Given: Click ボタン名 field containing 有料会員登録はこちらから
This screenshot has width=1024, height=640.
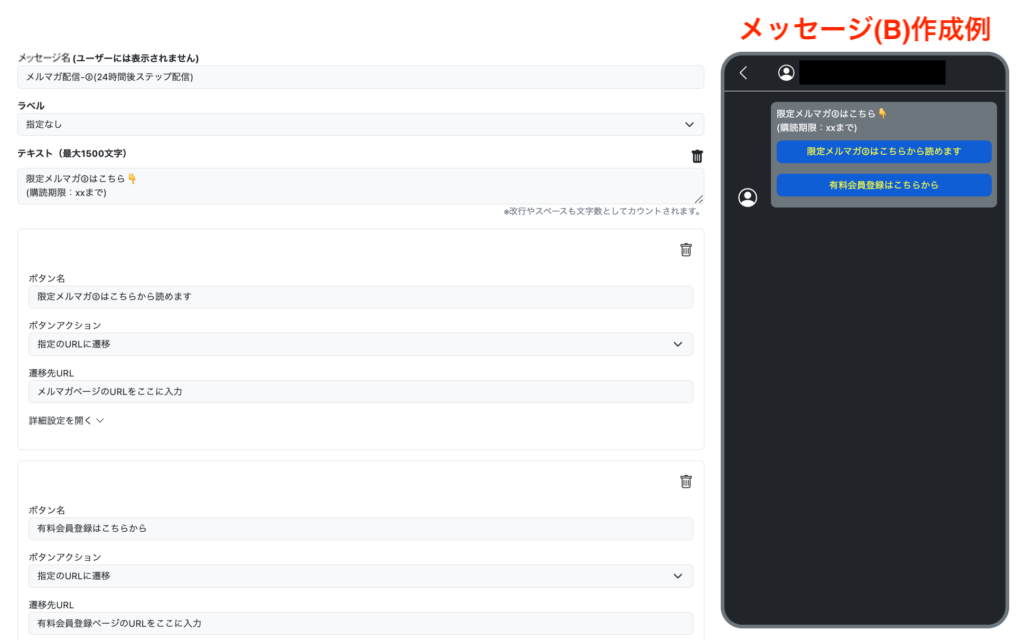Looking at the screenshot, I should point(360,528).
